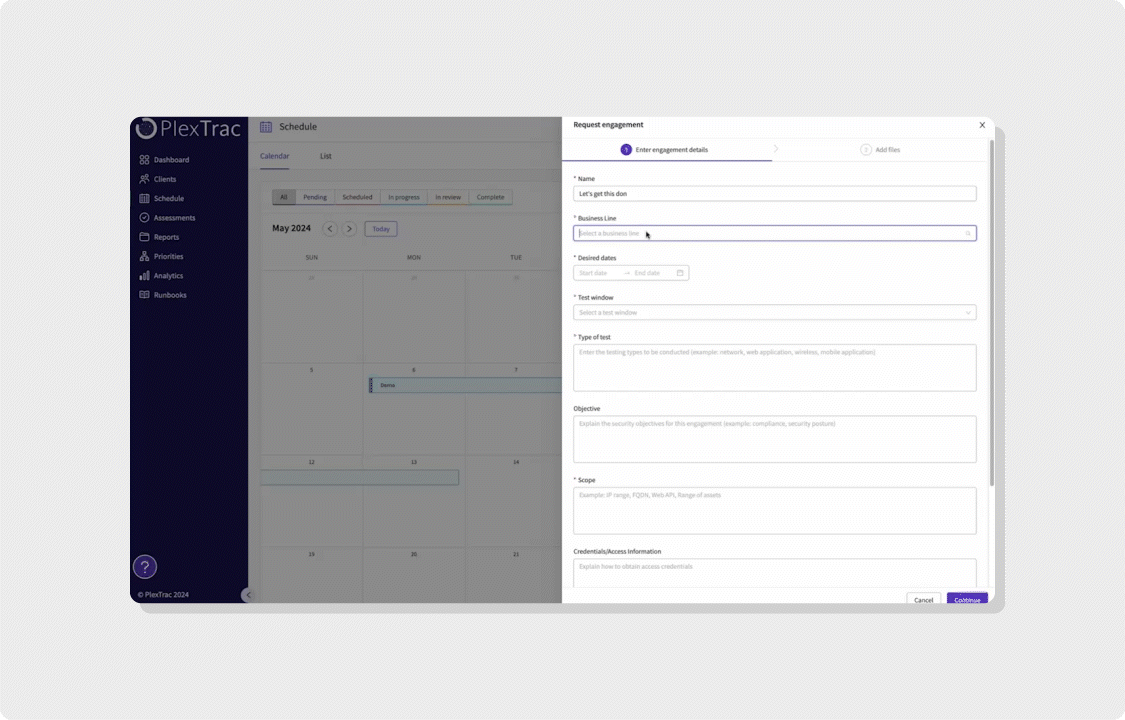Click the Name input field
This screenshot has width=1125, height=720.
point(775,194)
